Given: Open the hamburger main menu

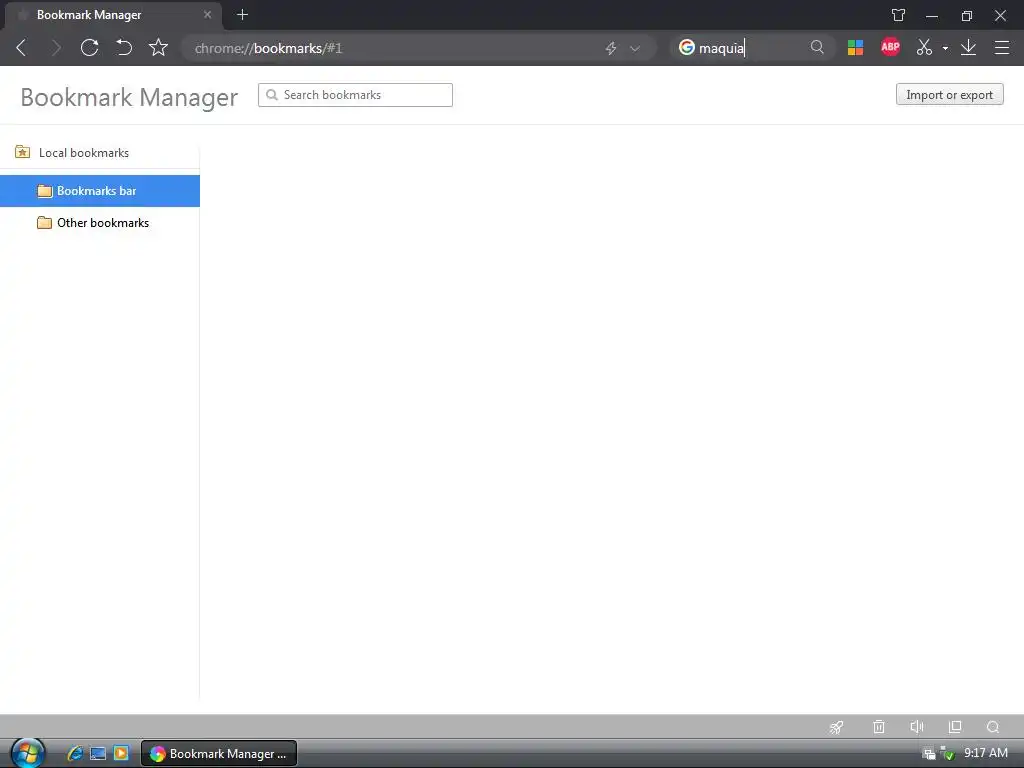Looking at the screenshot, I should [x=1002, y=48].
